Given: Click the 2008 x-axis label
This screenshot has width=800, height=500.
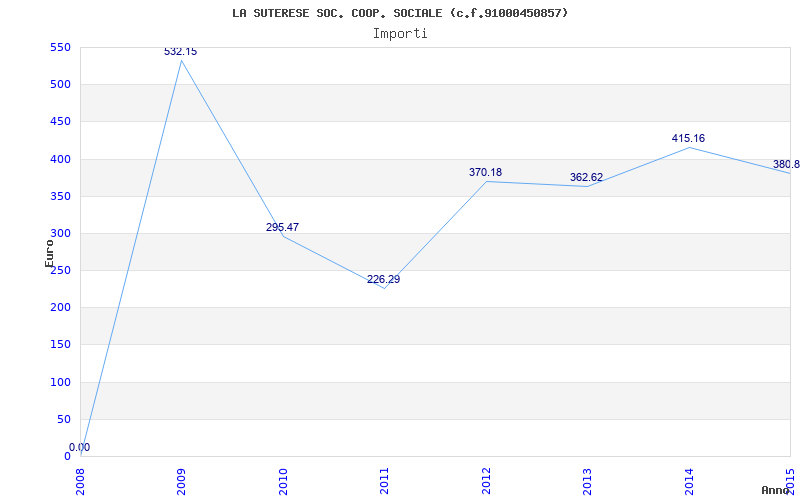Looking at the screenshot, I should coord(80,481).
